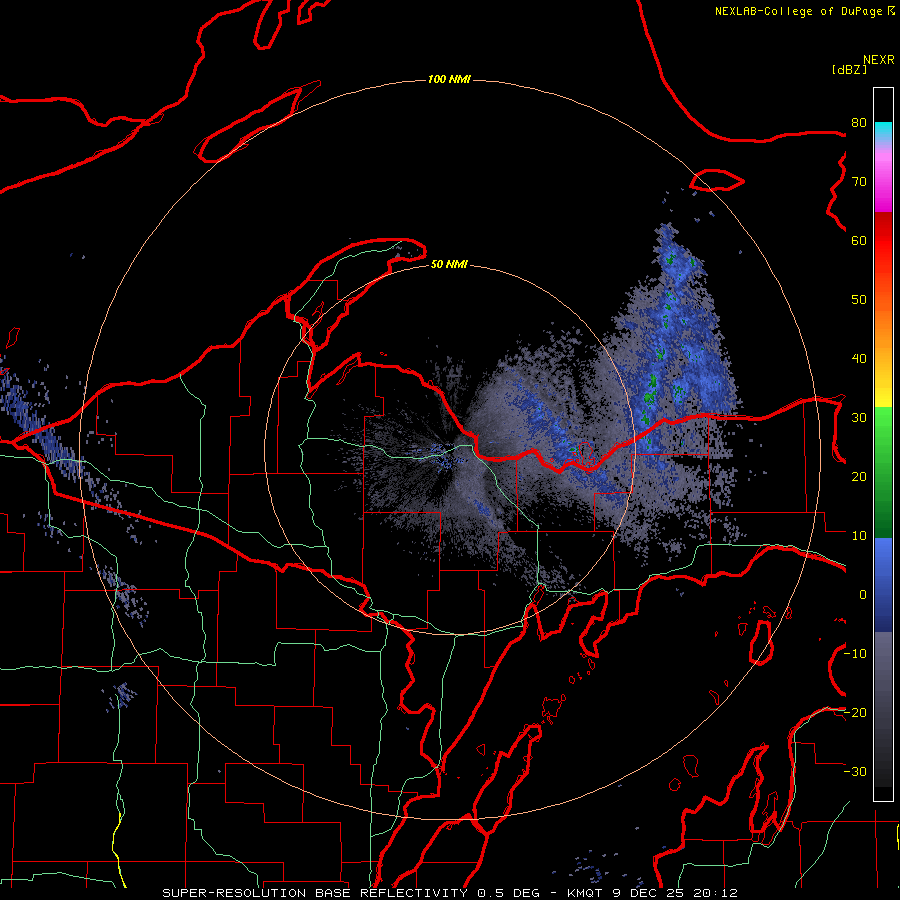Click the Super-Resolution Base Reflectivity caption
The image size is (900, 900).
[315, 893]
